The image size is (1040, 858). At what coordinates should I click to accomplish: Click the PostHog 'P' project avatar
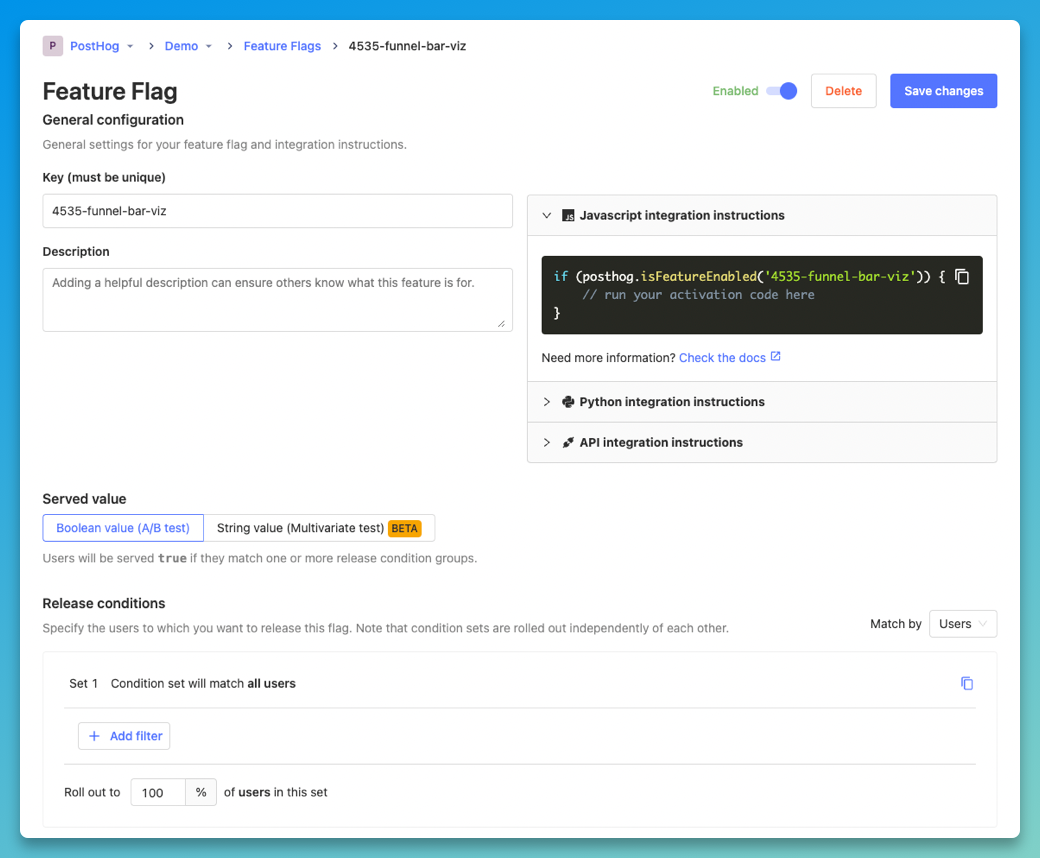[x=52, y=46]
